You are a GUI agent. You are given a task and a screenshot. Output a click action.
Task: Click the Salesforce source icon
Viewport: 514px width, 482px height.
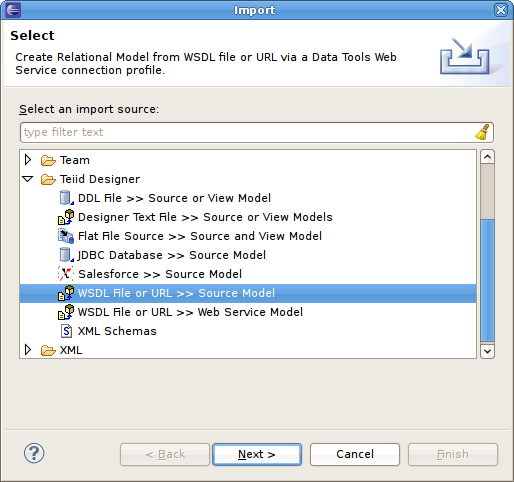(x=65, y=274)
